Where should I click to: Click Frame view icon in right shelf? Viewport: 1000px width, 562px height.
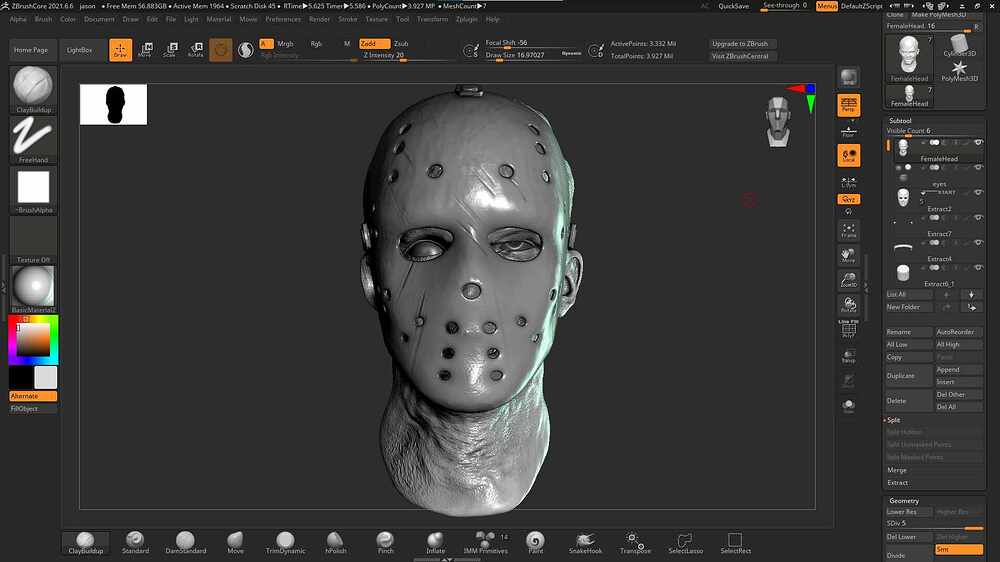pyautogui.click(x=848, y=230)
